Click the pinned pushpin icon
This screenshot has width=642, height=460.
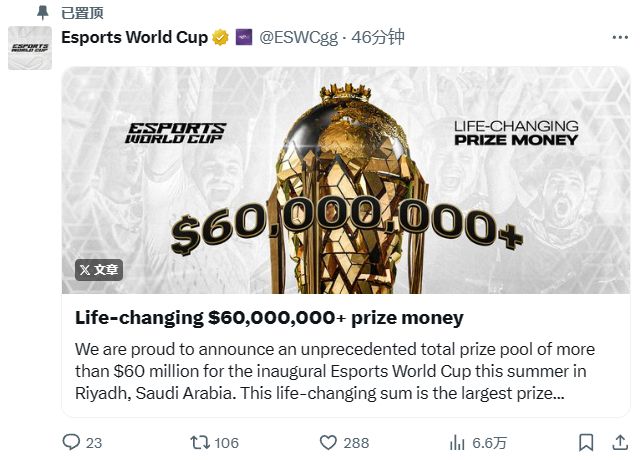(x=42, y=13)
